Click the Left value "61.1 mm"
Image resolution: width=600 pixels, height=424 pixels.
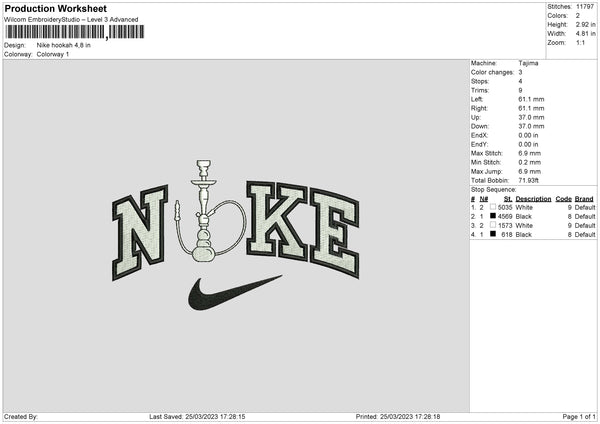(531, 99)
